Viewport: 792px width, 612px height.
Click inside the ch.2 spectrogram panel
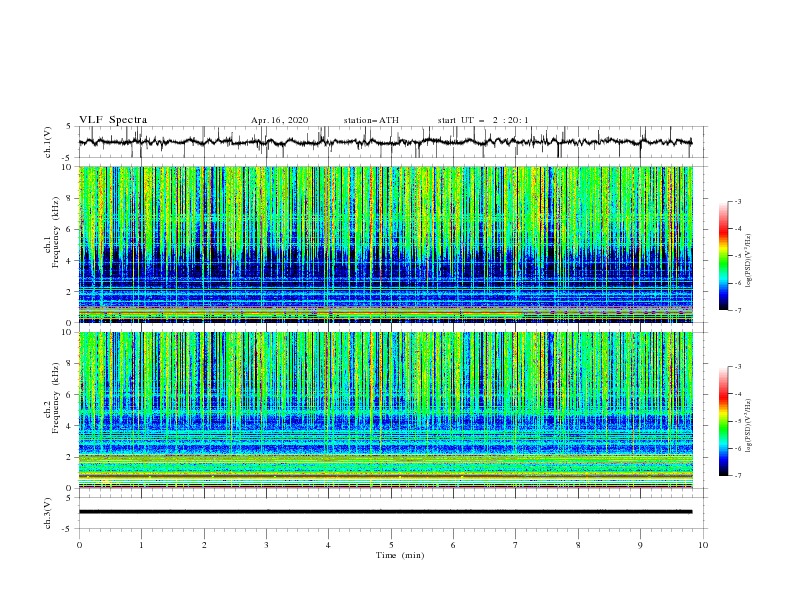pos(386,410)
